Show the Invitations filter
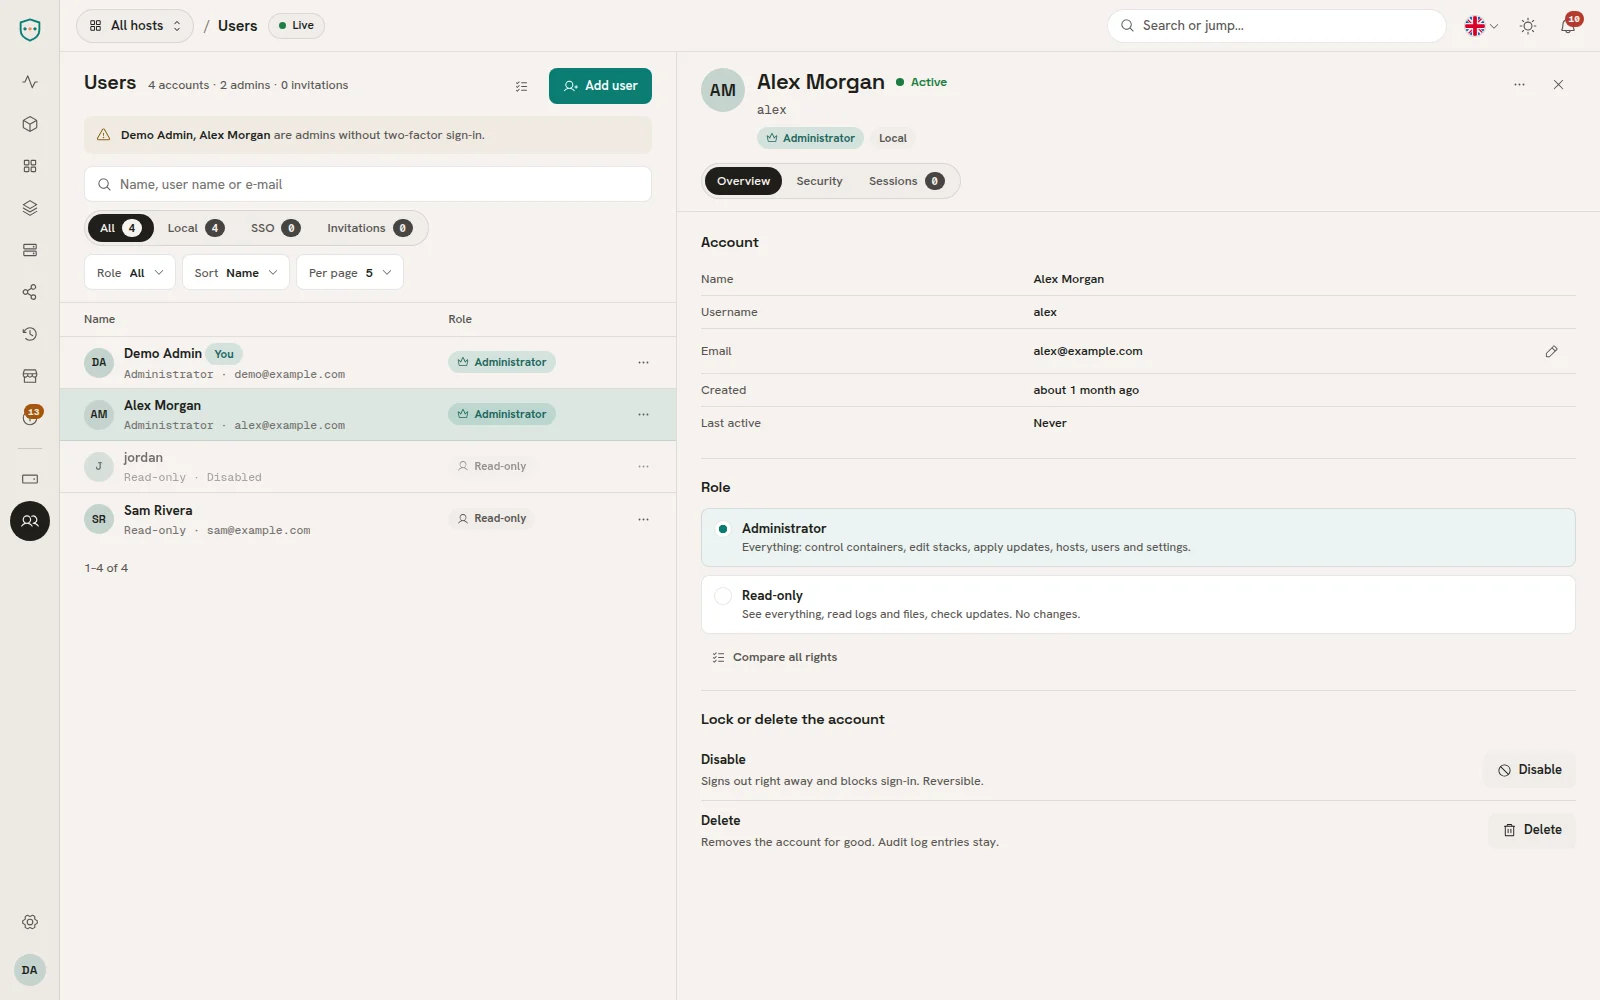Viewport: 1600px width, 1000px height. point(369,228)
